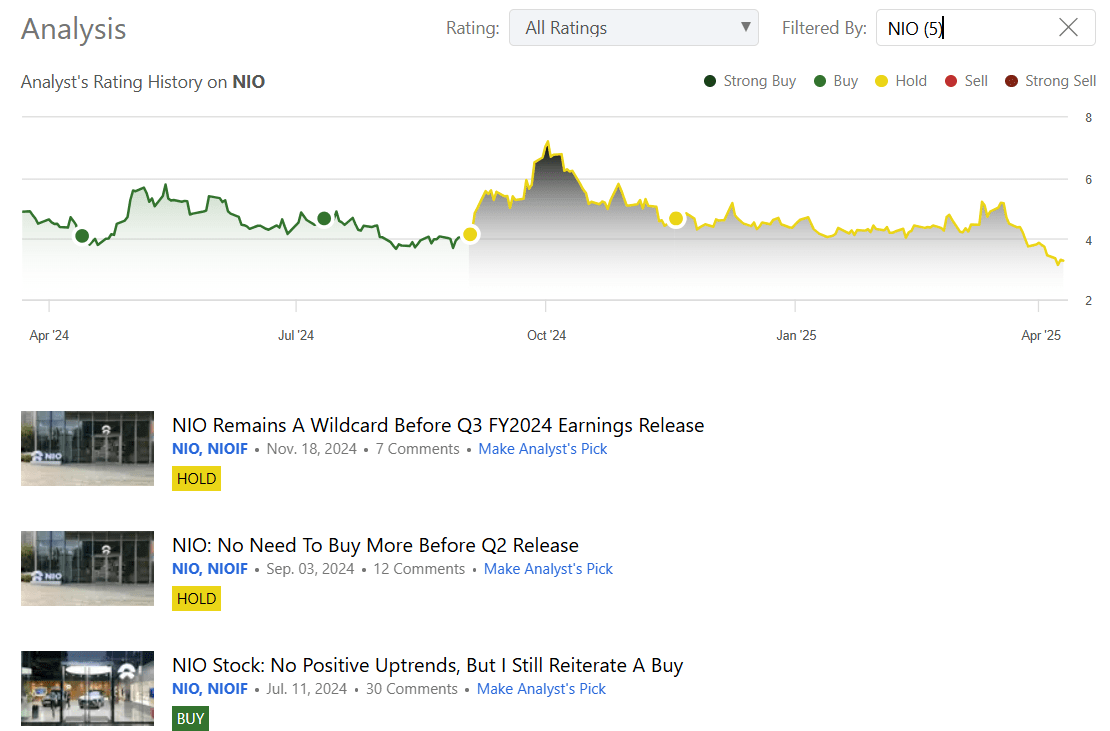Click the green Buy rating marker near Jul '24
The image size is (1110, 731).
pyautogui.click(x=323, y=218)
